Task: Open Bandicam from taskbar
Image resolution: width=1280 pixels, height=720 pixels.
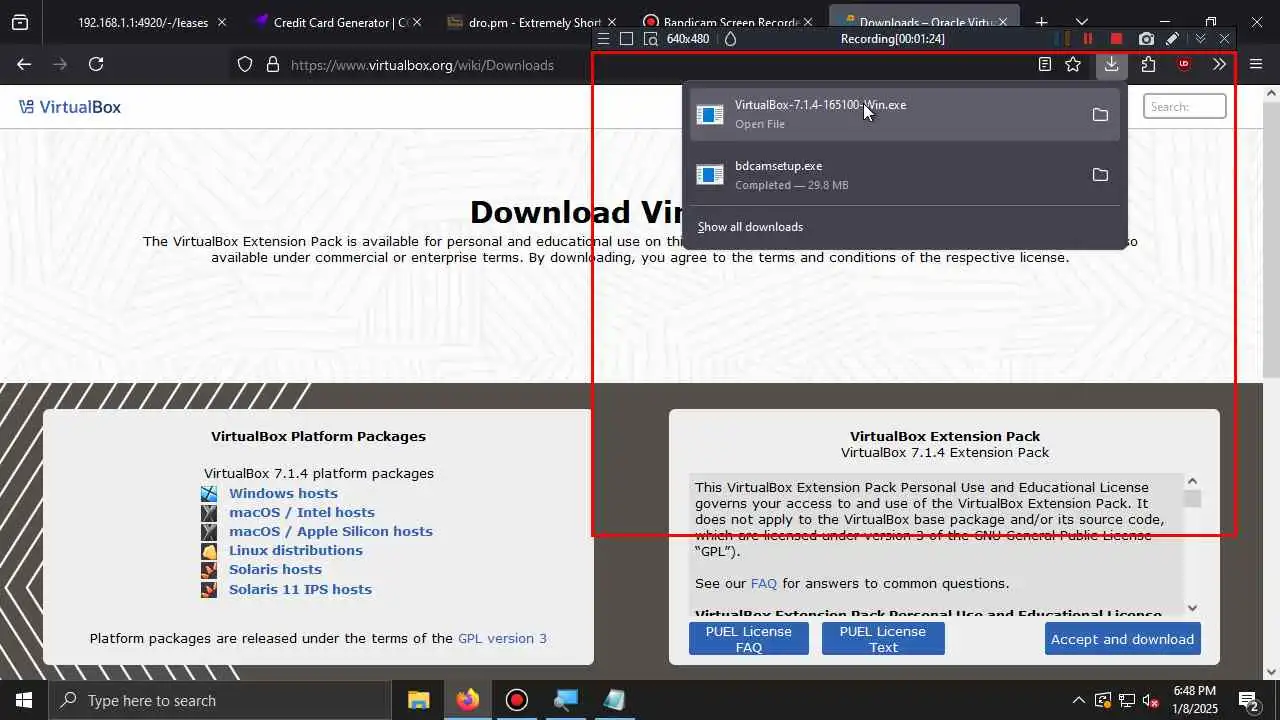Action: [517, 700]
